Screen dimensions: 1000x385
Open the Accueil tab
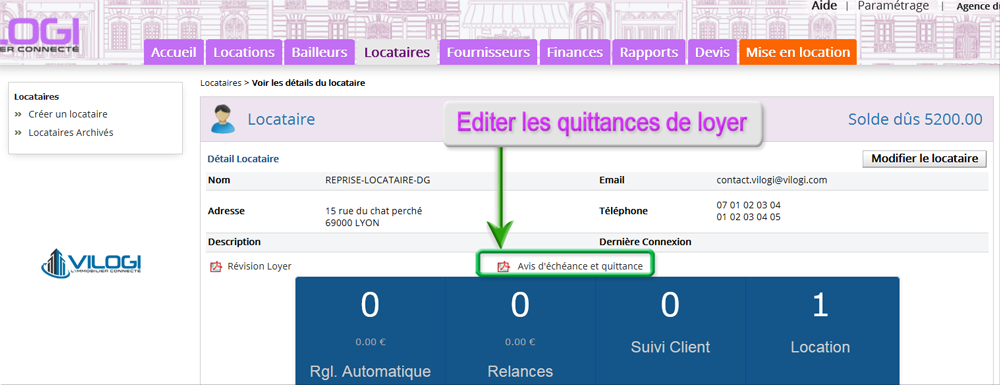(x=173, y=52)
